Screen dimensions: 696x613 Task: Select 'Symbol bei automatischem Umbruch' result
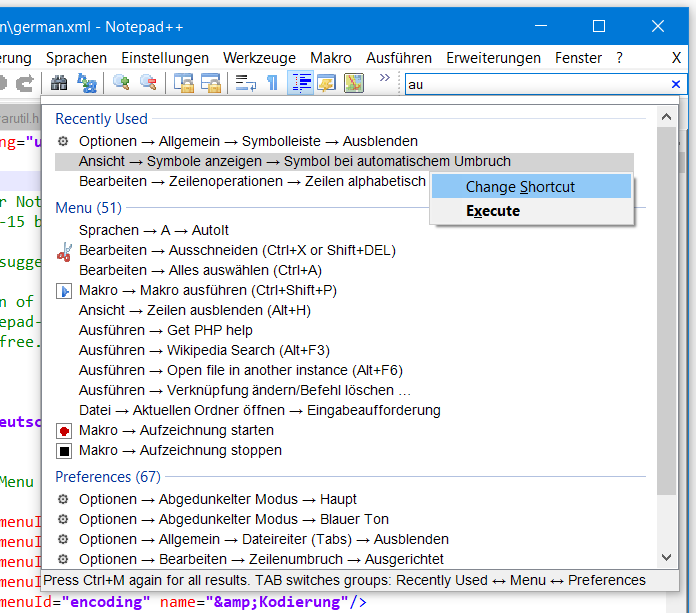[344, 162]
